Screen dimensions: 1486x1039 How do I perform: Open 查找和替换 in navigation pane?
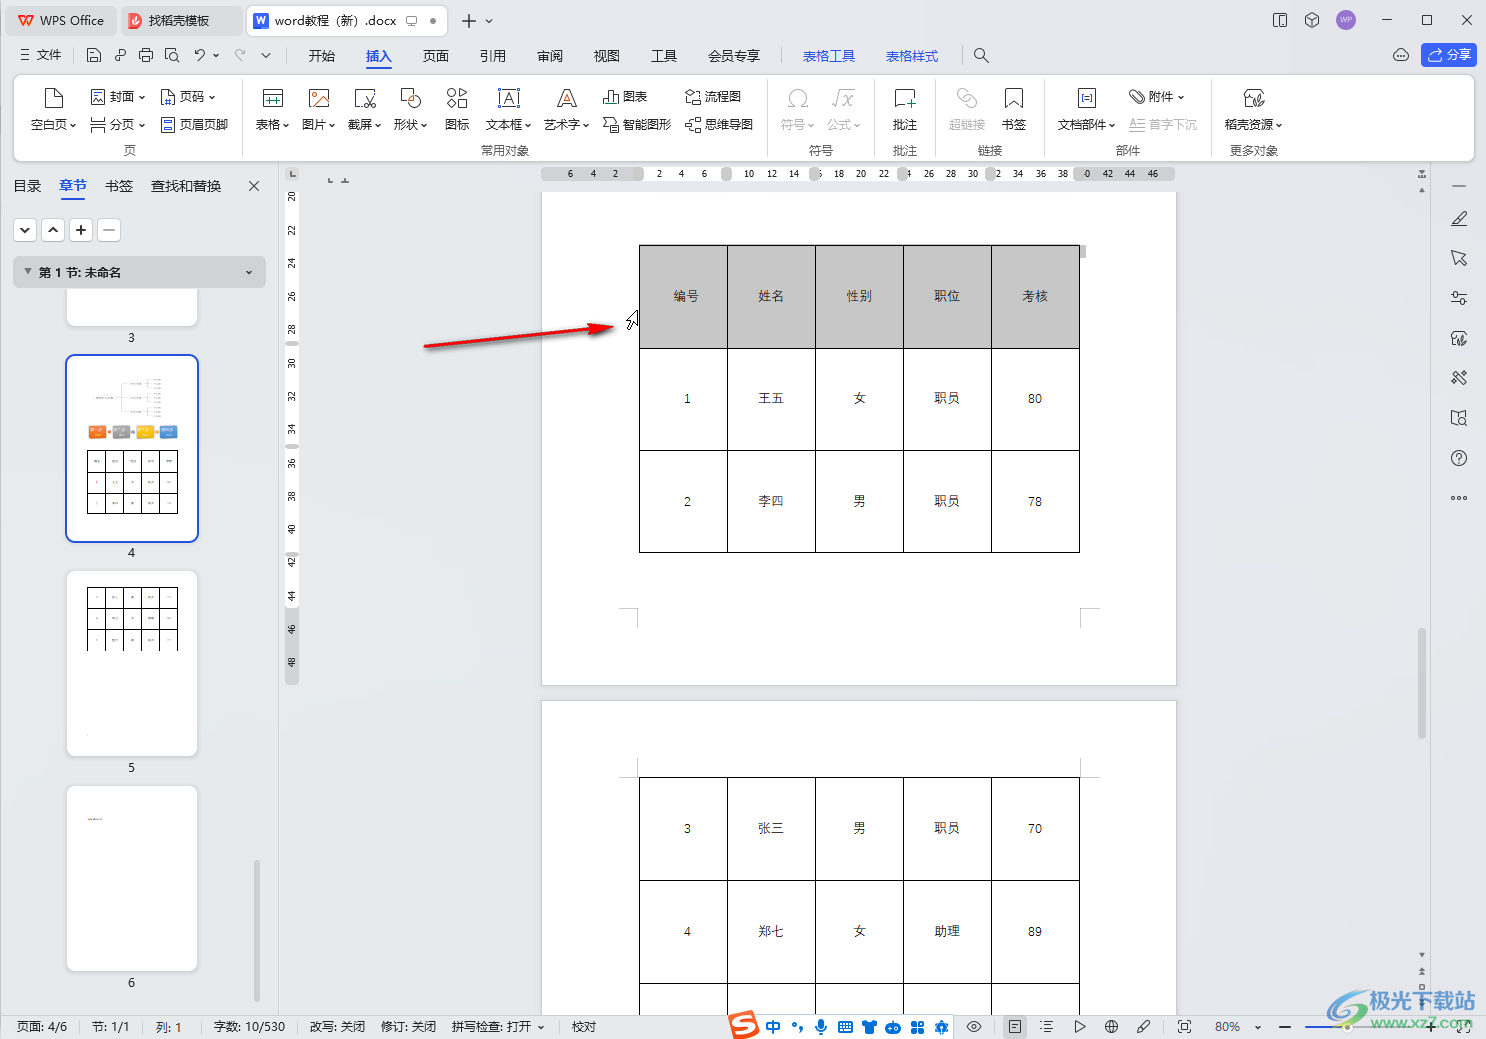[186, 186]
